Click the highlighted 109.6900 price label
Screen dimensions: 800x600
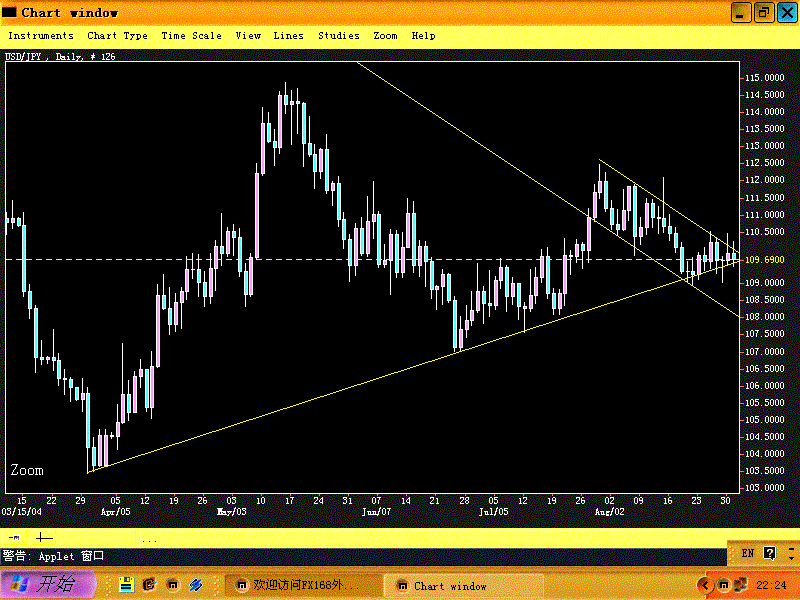click(765, 260)
